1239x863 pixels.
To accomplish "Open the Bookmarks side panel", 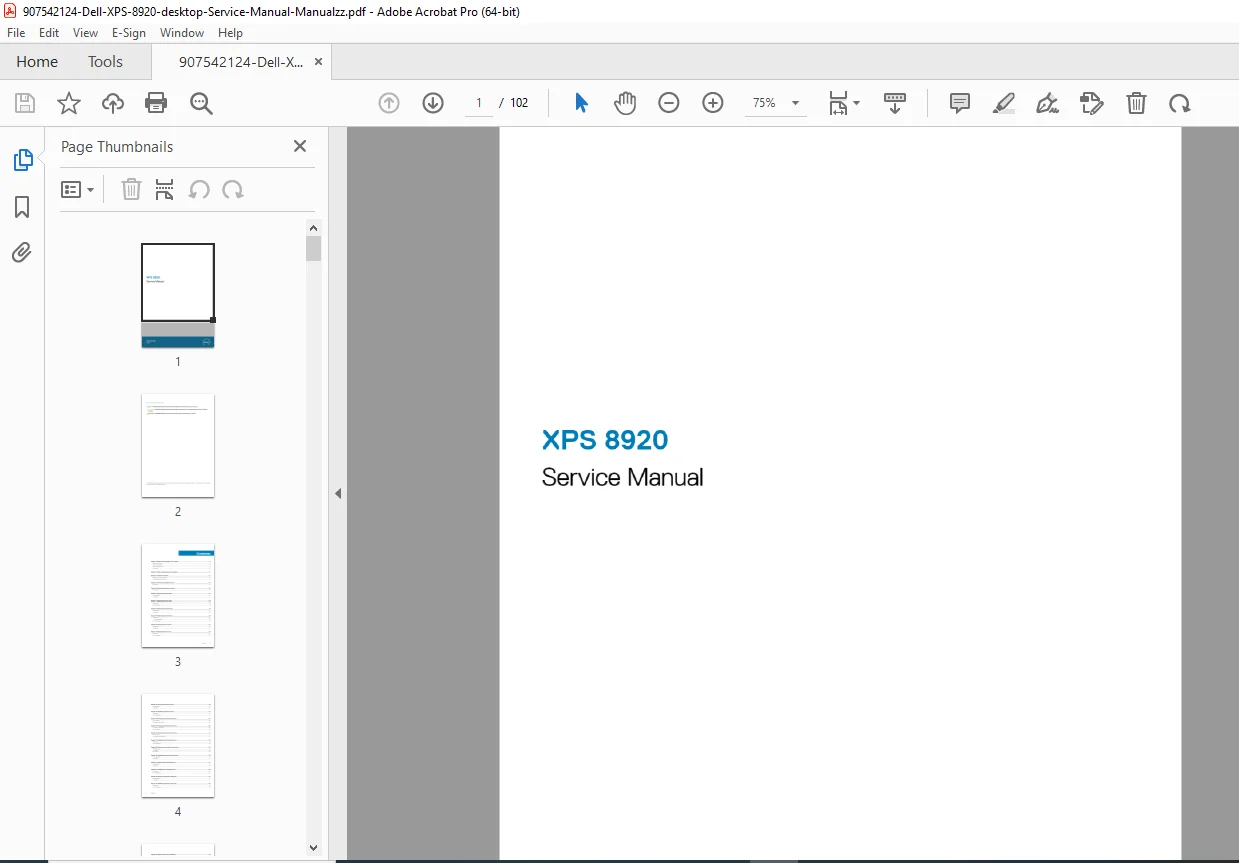I will click(22, 207).
